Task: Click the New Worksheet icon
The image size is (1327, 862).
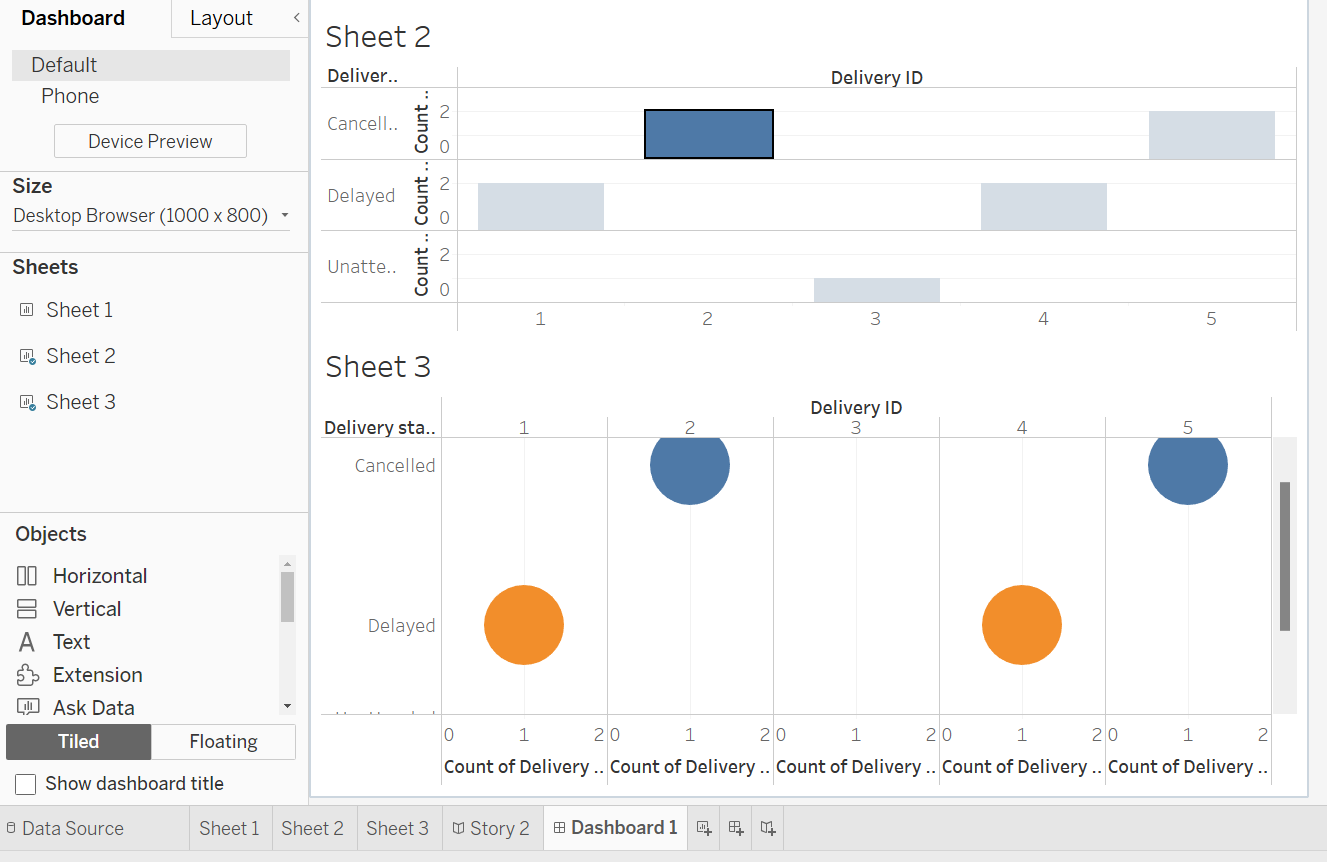Action: (x=704, y=828)
